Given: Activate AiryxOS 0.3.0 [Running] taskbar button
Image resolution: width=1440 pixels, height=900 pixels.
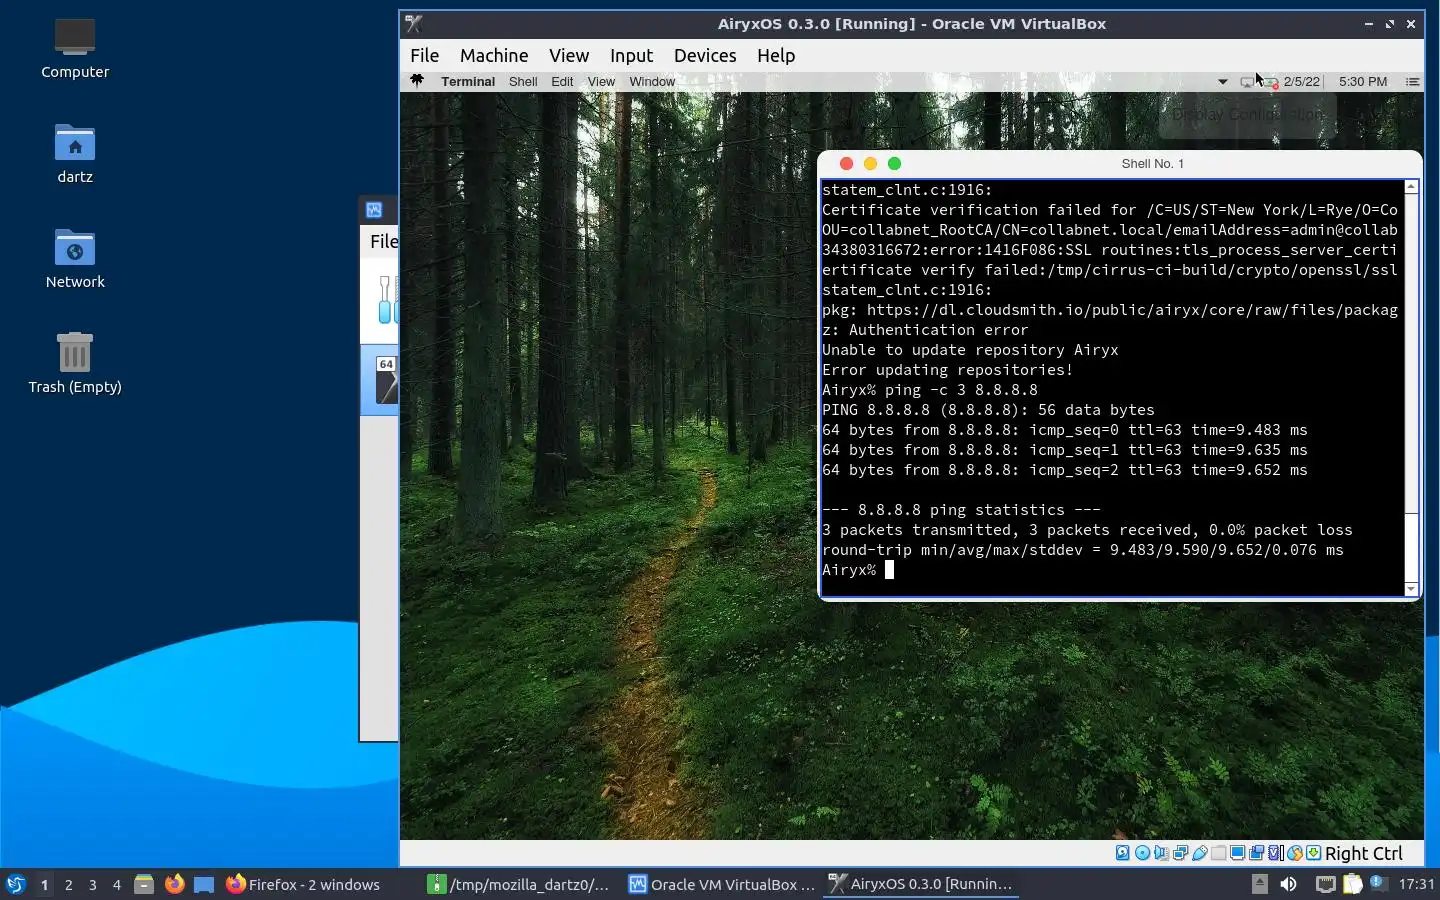Looking at the screenshot, I should tap(921, 884).
